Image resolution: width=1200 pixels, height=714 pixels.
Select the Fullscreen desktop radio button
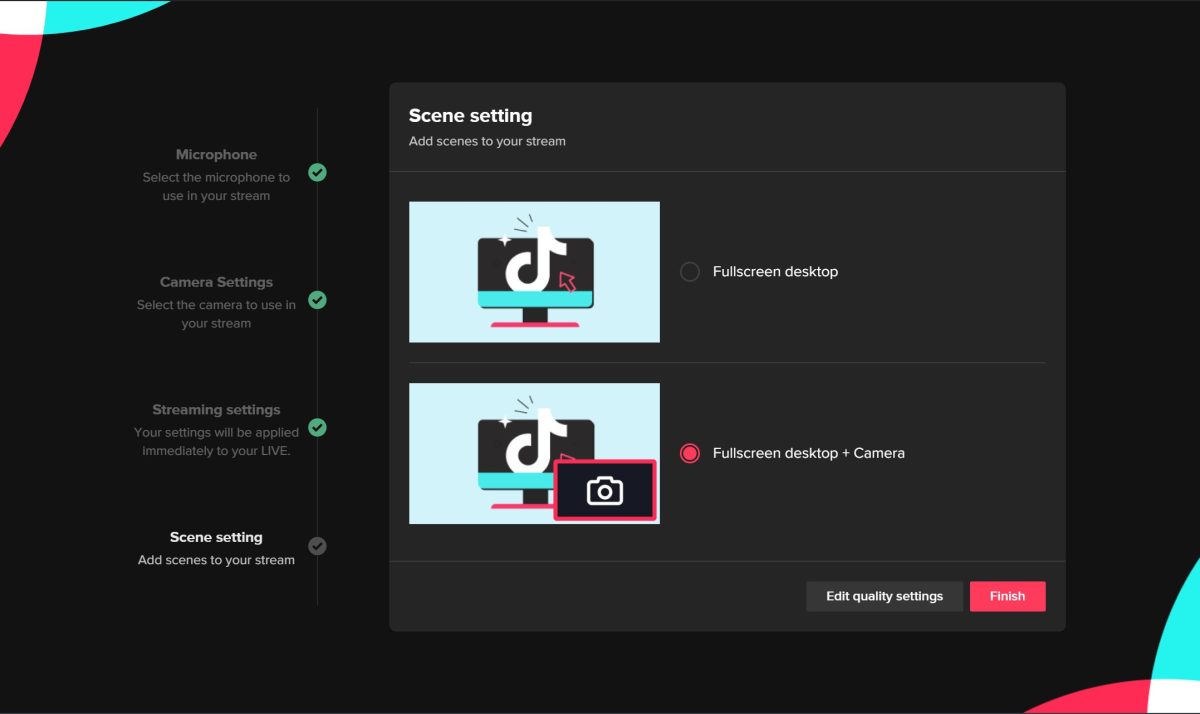(689, 272)
